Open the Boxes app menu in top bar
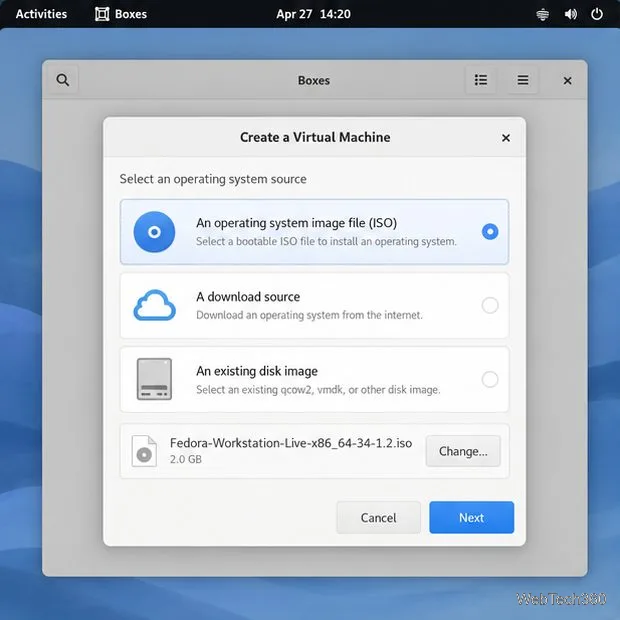This screenshot has width=620, height=620. (121, 14)
